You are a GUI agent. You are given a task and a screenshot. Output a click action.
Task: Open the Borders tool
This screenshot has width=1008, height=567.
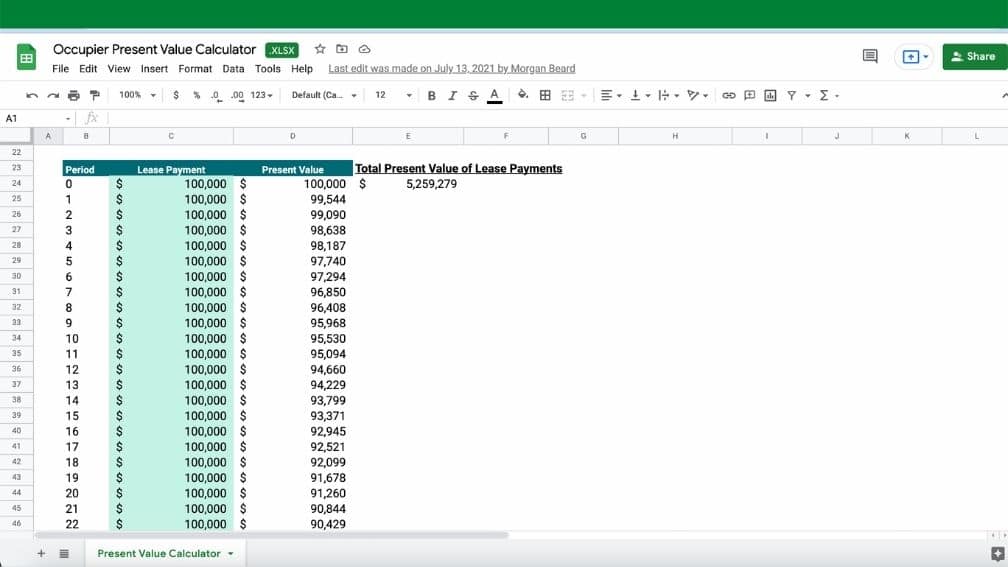(x=545, y=95)
